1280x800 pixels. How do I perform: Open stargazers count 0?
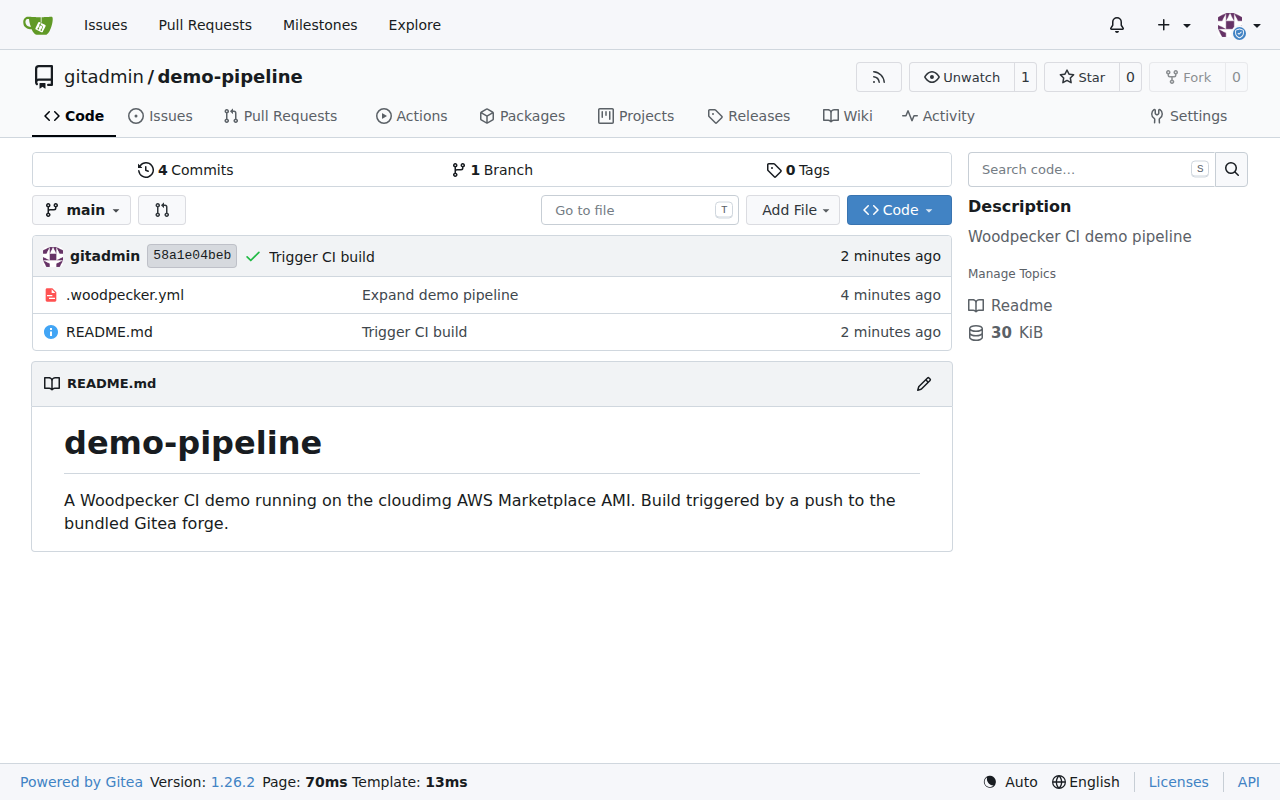click(1130, 77)
